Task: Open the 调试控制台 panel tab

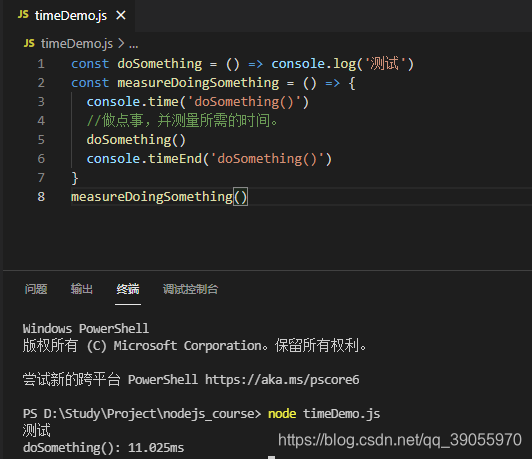Action: click(x=190, y=289)
